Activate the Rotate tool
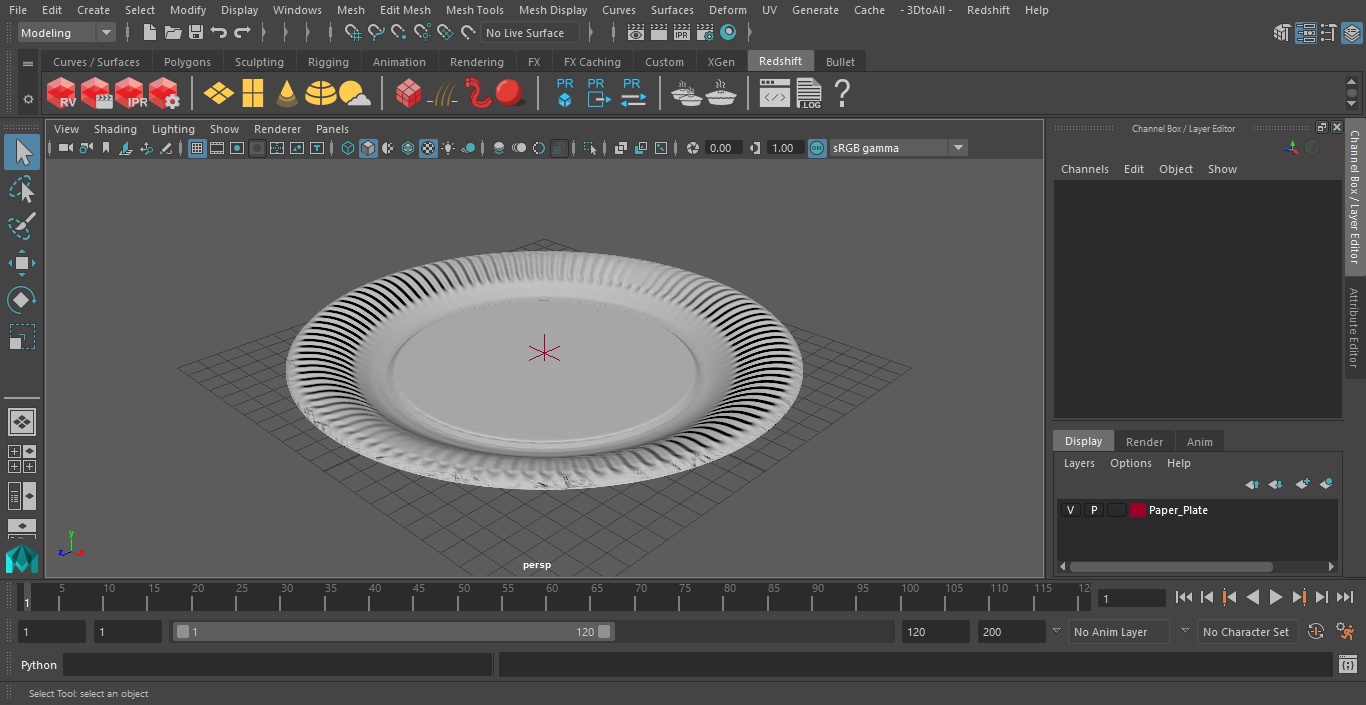This screenshot has width=1366, height=705. [22, 300]
